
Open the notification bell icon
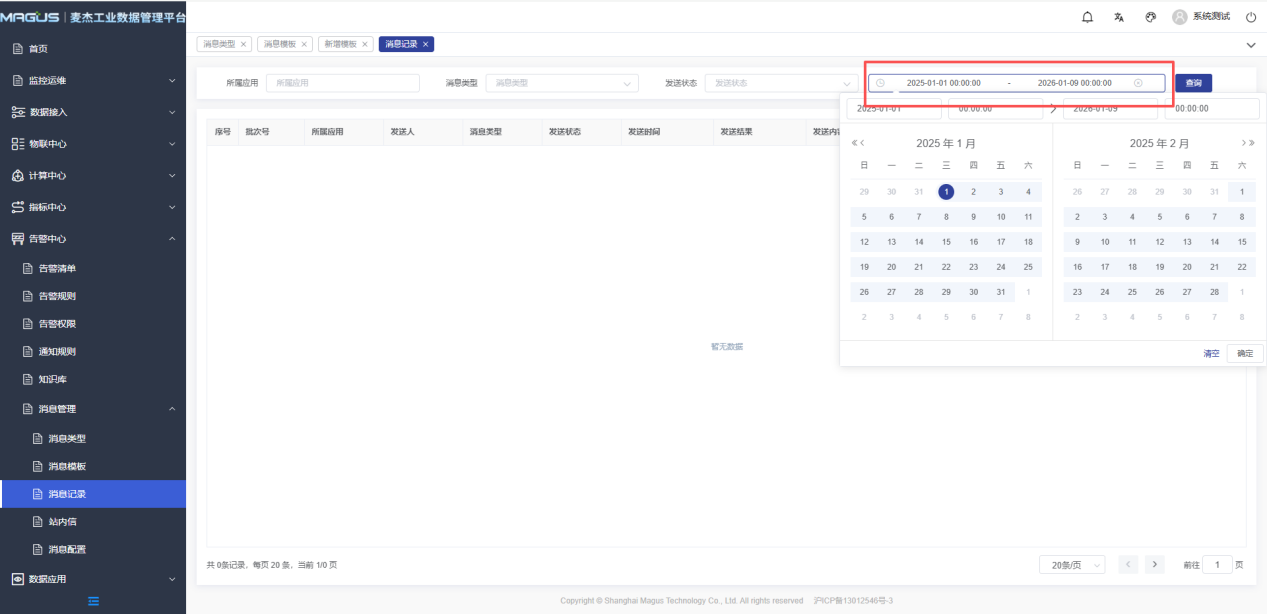tap(1088, 17)
